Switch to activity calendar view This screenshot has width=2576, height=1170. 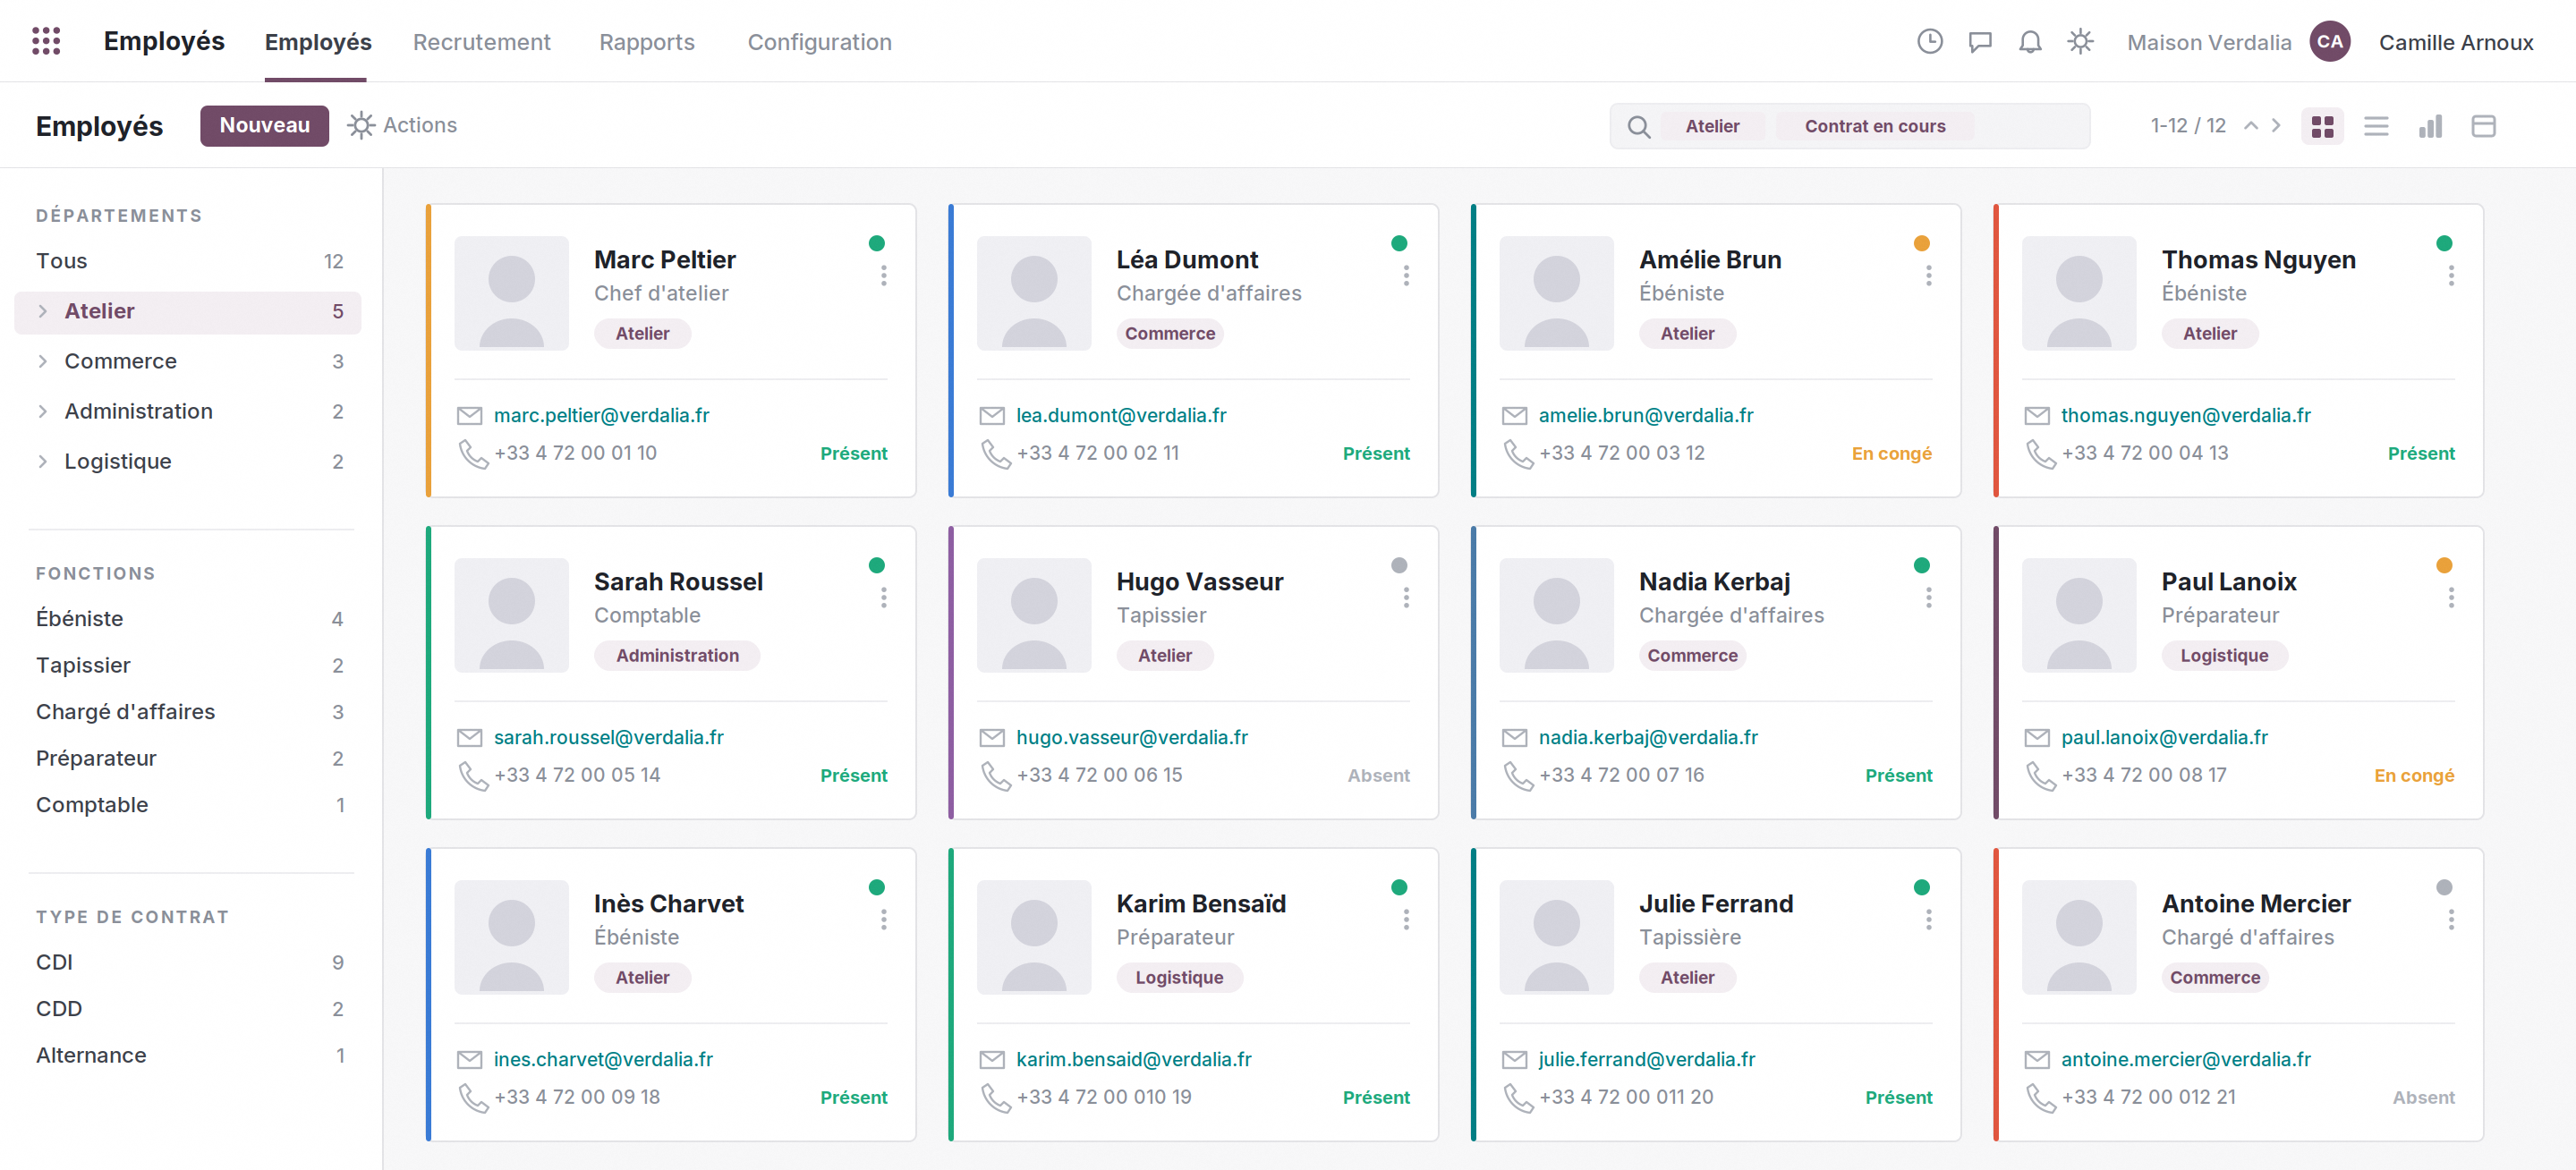pos(2483,127)
